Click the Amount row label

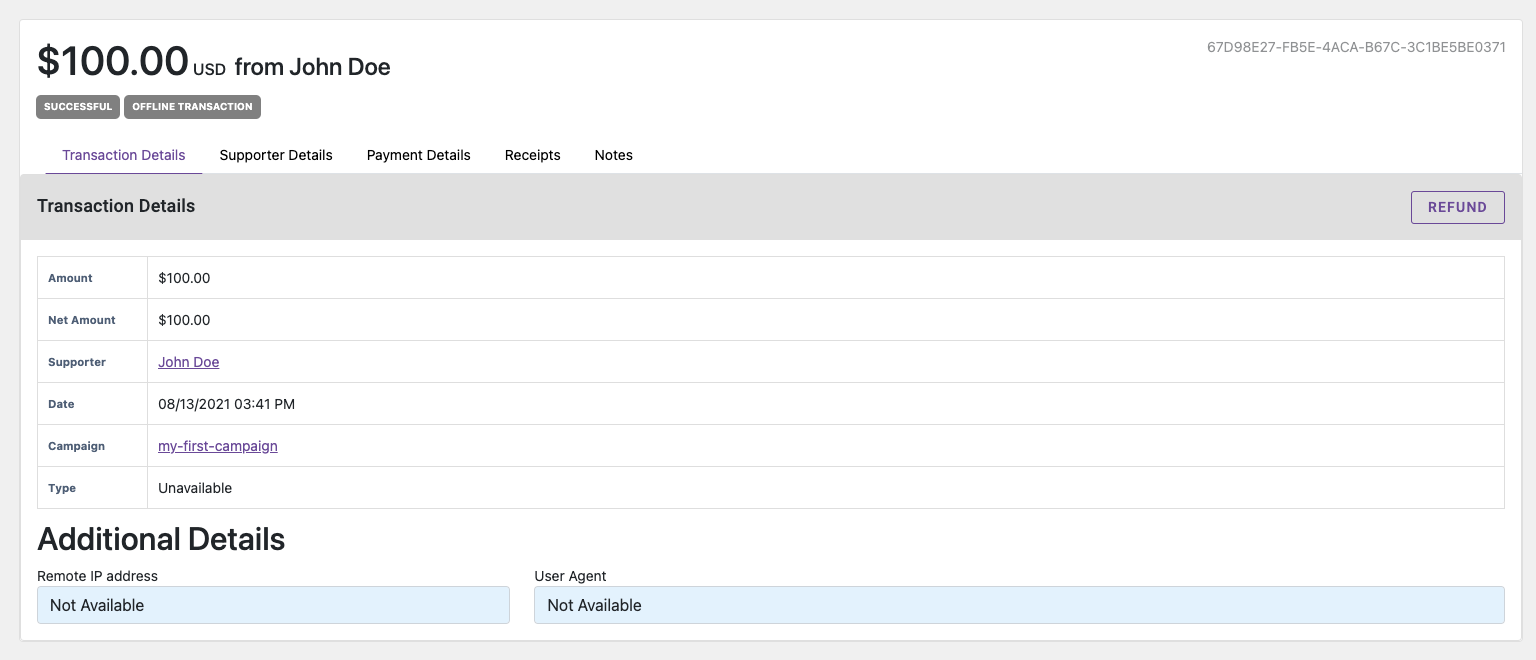70,278
